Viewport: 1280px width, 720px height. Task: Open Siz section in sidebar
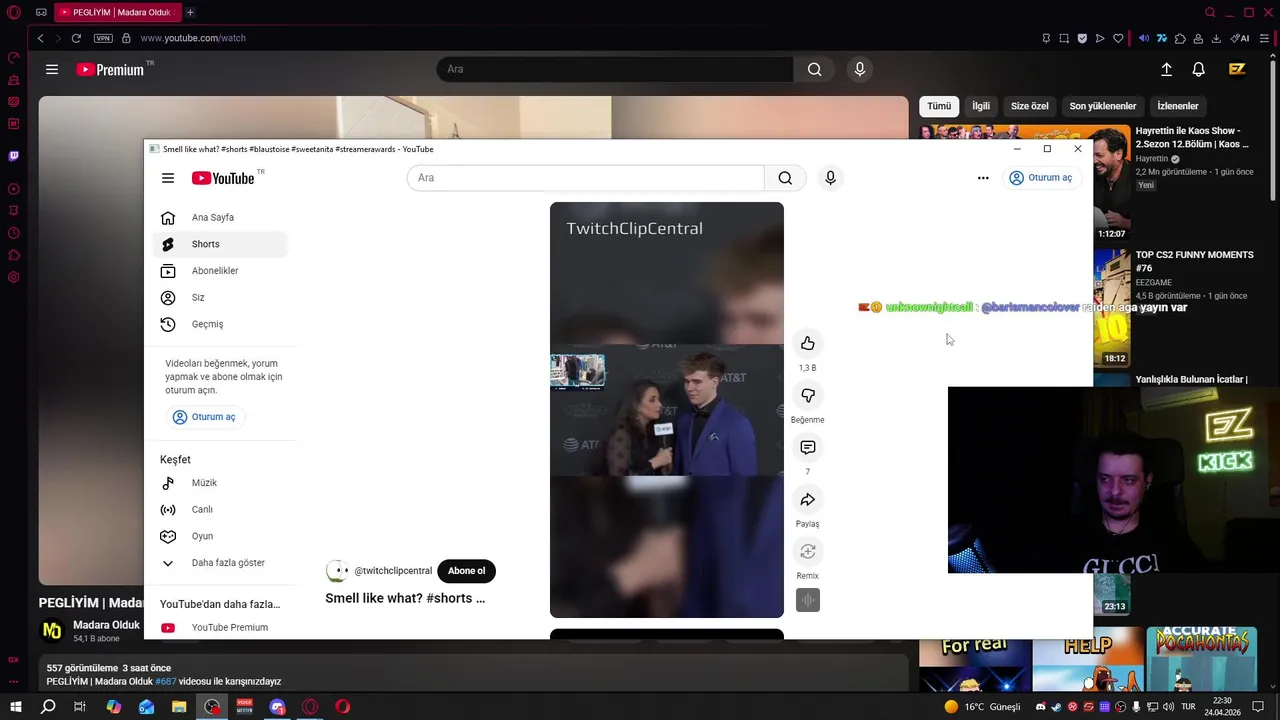[220, 298]
